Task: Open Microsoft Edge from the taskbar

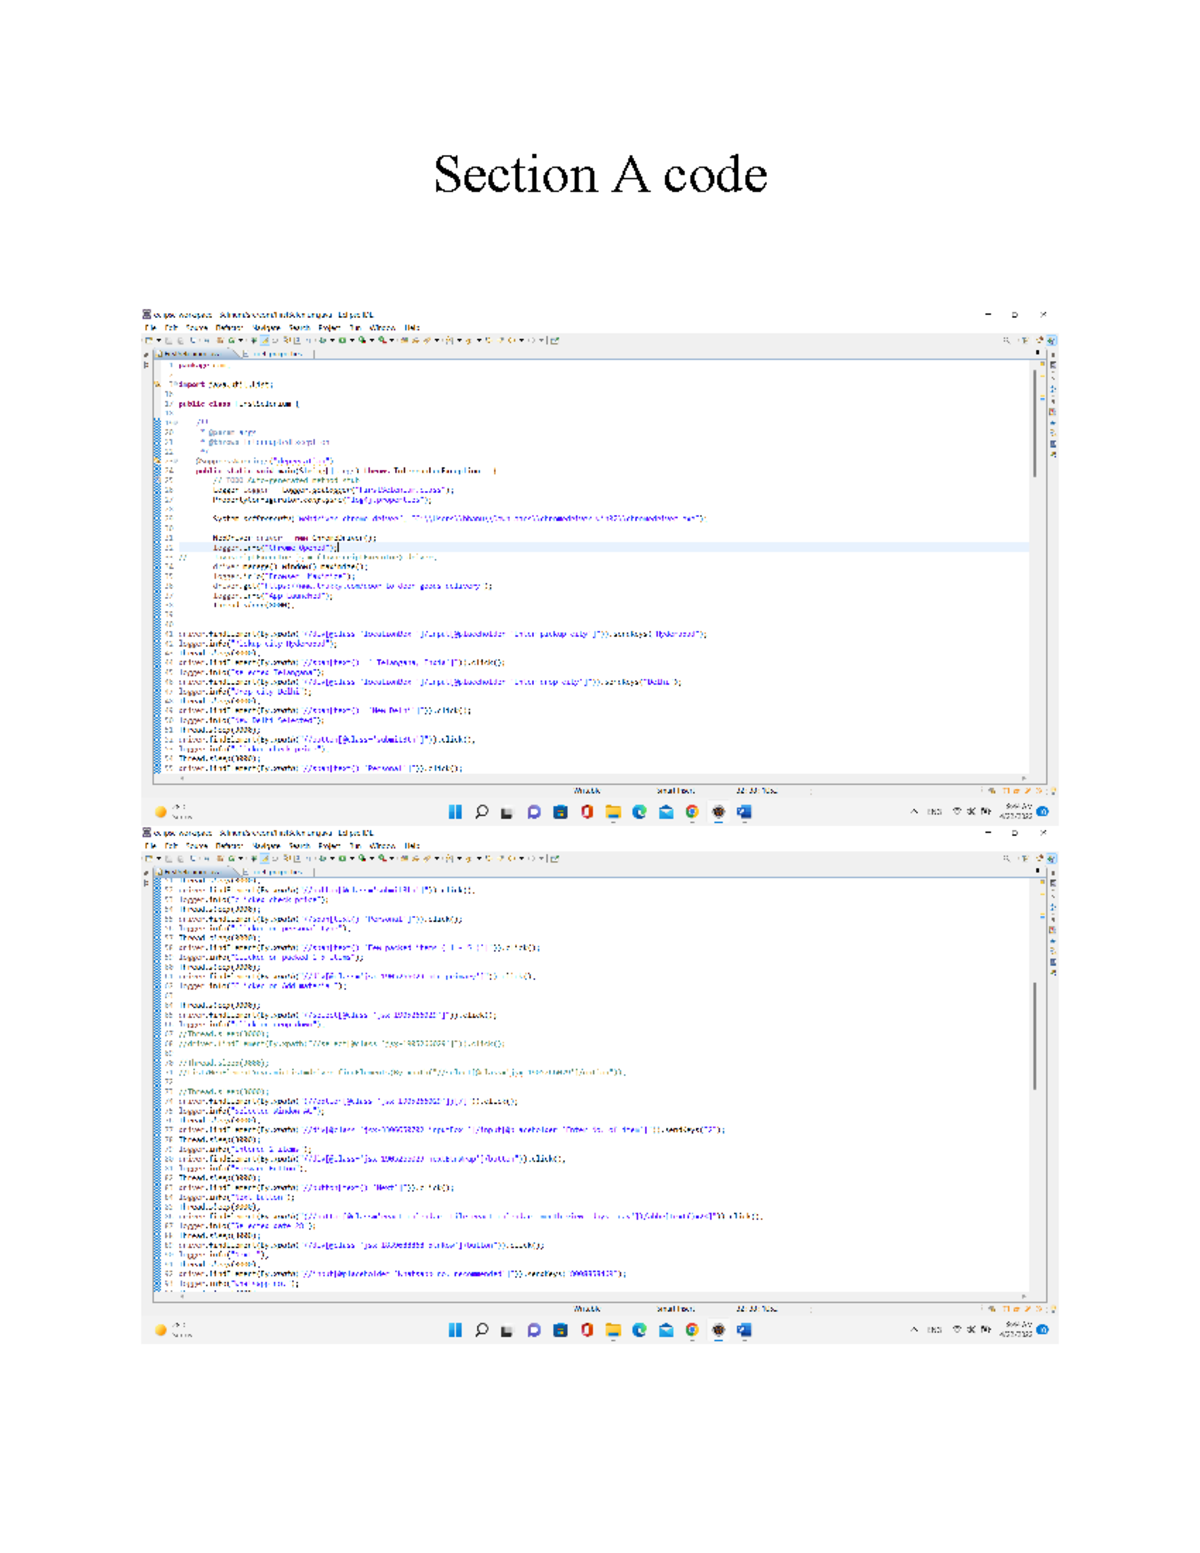Action: (639, 811)
